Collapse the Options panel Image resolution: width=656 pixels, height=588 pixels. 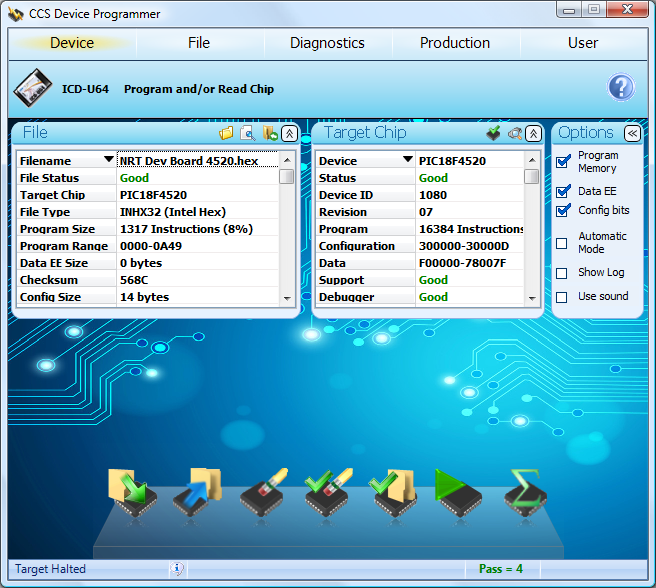click(632, 133)
